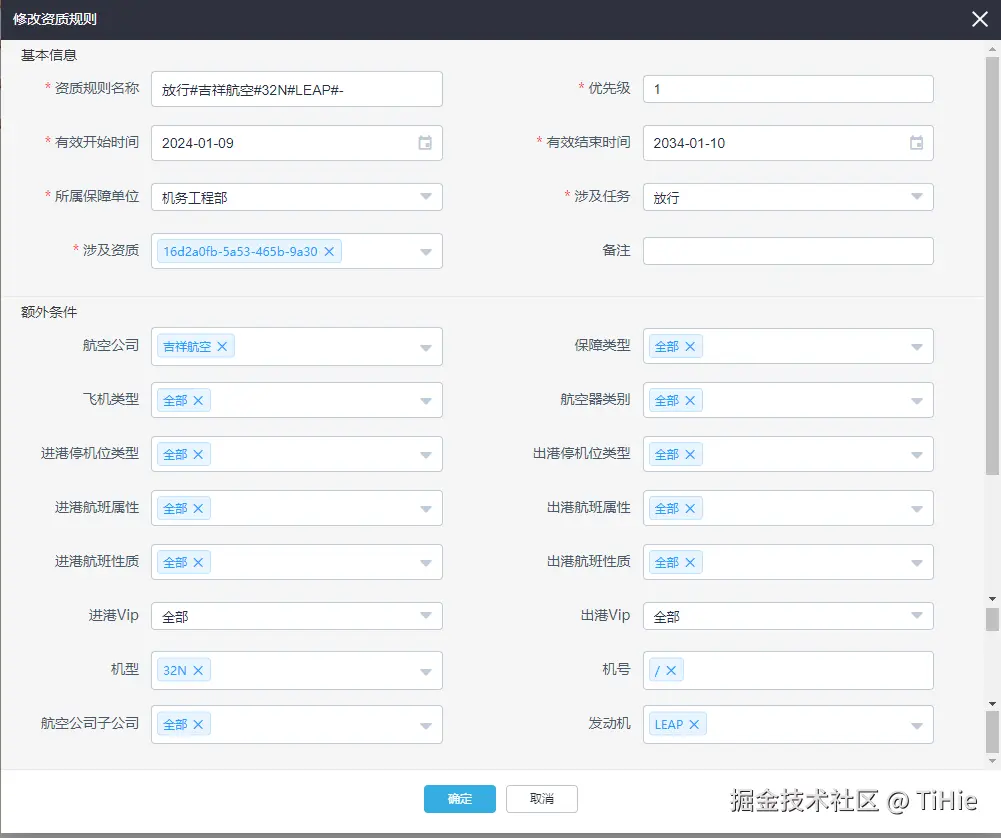Remove 全部 tag in 航空器类别

coord(690,400)
